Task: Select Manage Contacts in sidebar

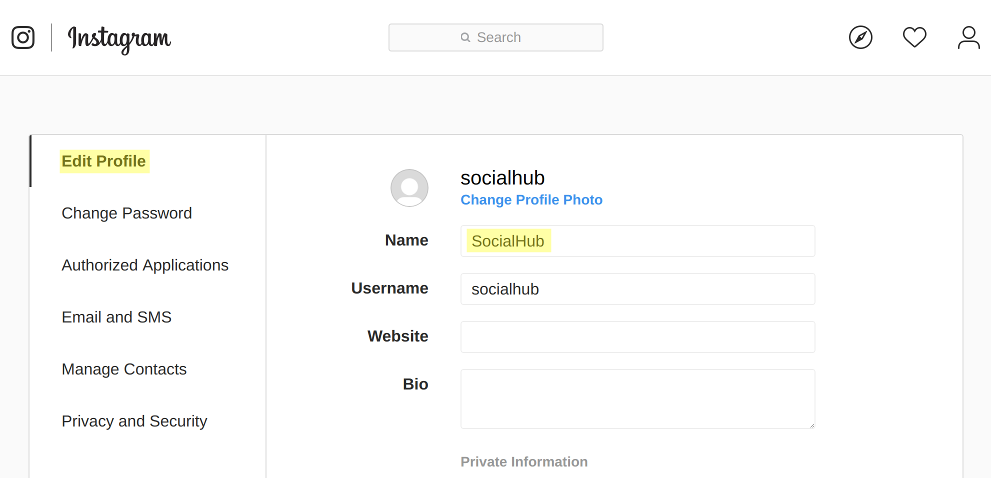Action: point(124,369)
